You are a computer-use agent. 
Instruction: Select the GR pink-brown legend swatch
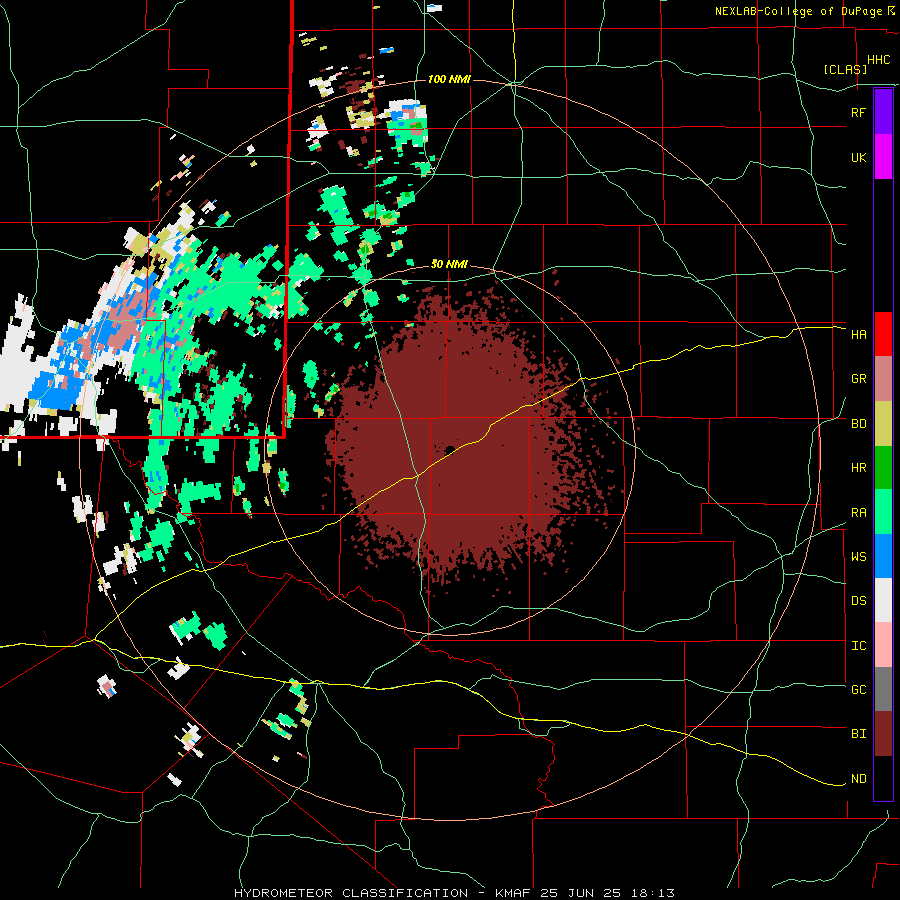point(883,379)
